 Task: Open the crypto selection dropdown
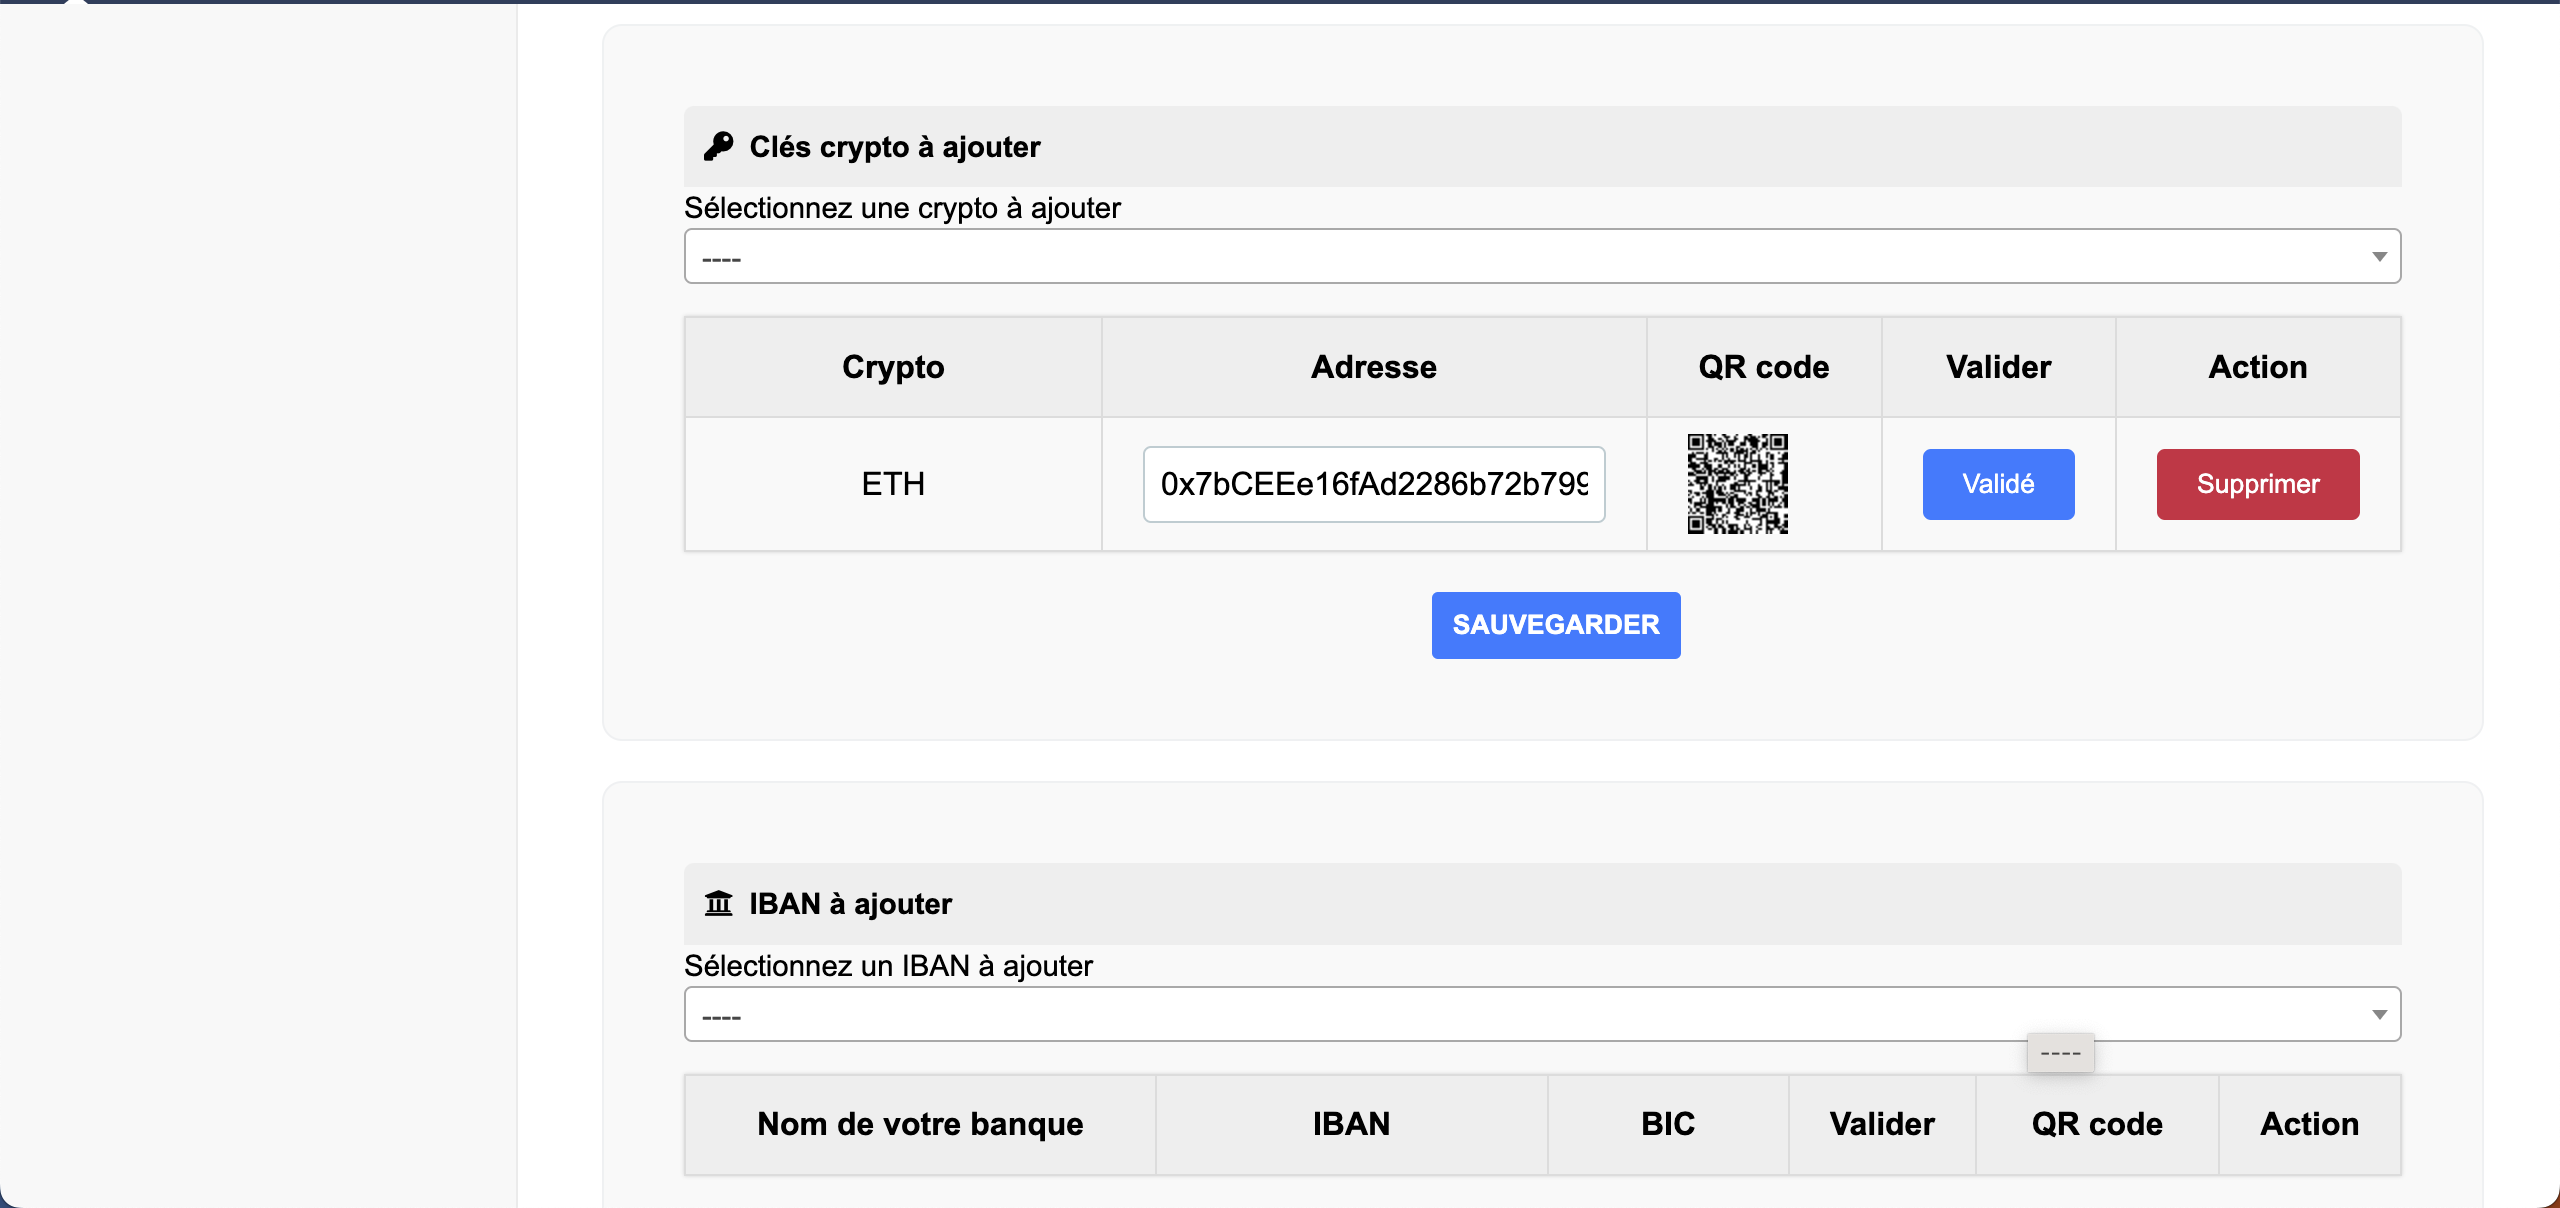[x=1540, y=257]
